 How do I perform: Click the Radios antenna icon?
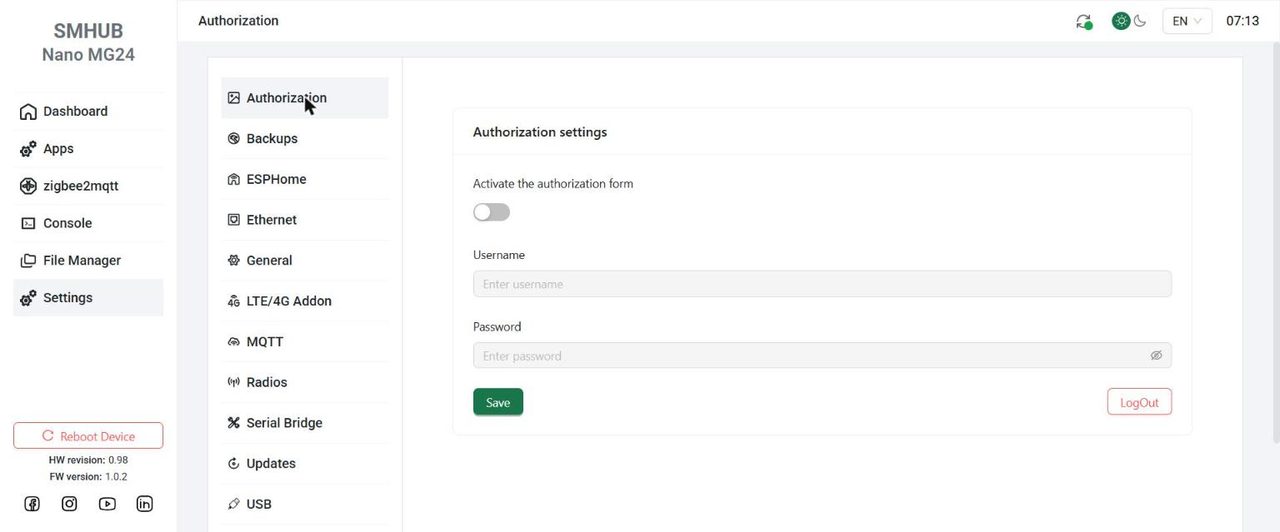click(x=234, y=382)
